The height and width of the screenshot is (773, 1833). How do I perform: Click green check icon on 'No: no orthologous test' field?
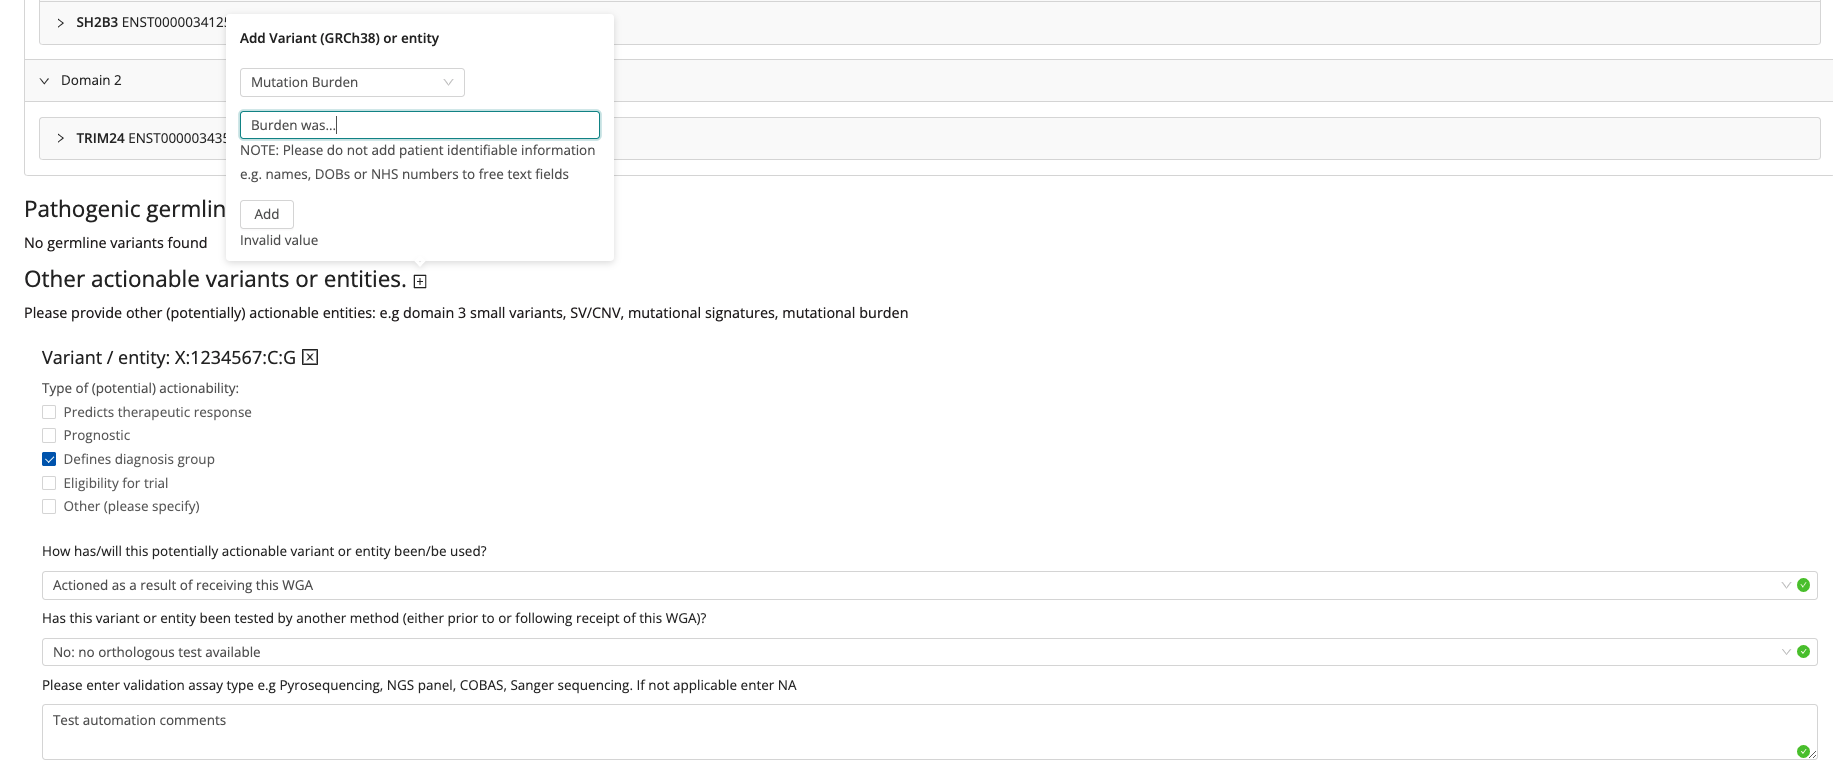[1803, 652]
